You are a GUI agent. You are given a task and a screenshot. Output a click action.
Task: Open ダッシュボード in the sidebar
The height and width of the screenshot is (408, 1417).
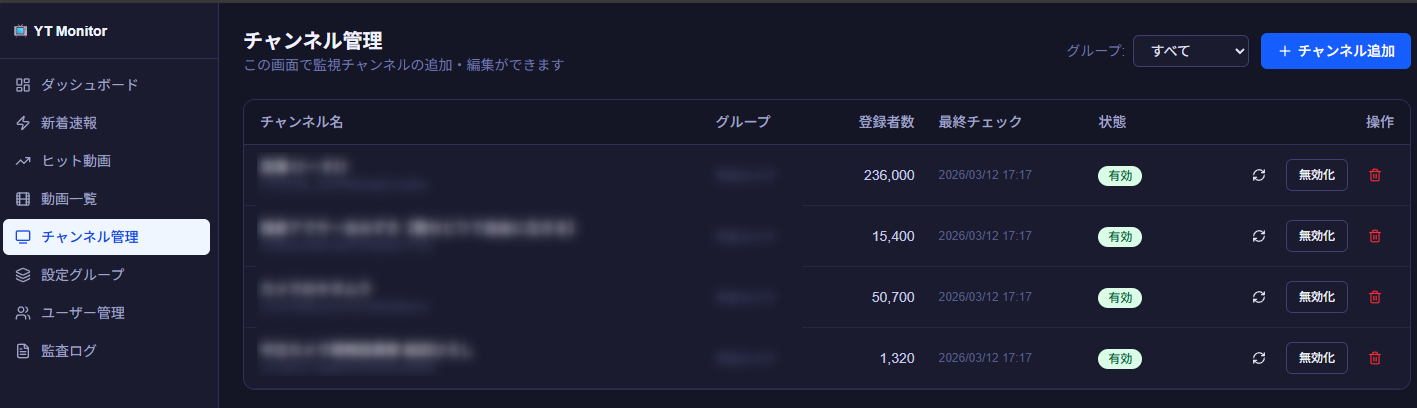90,85
